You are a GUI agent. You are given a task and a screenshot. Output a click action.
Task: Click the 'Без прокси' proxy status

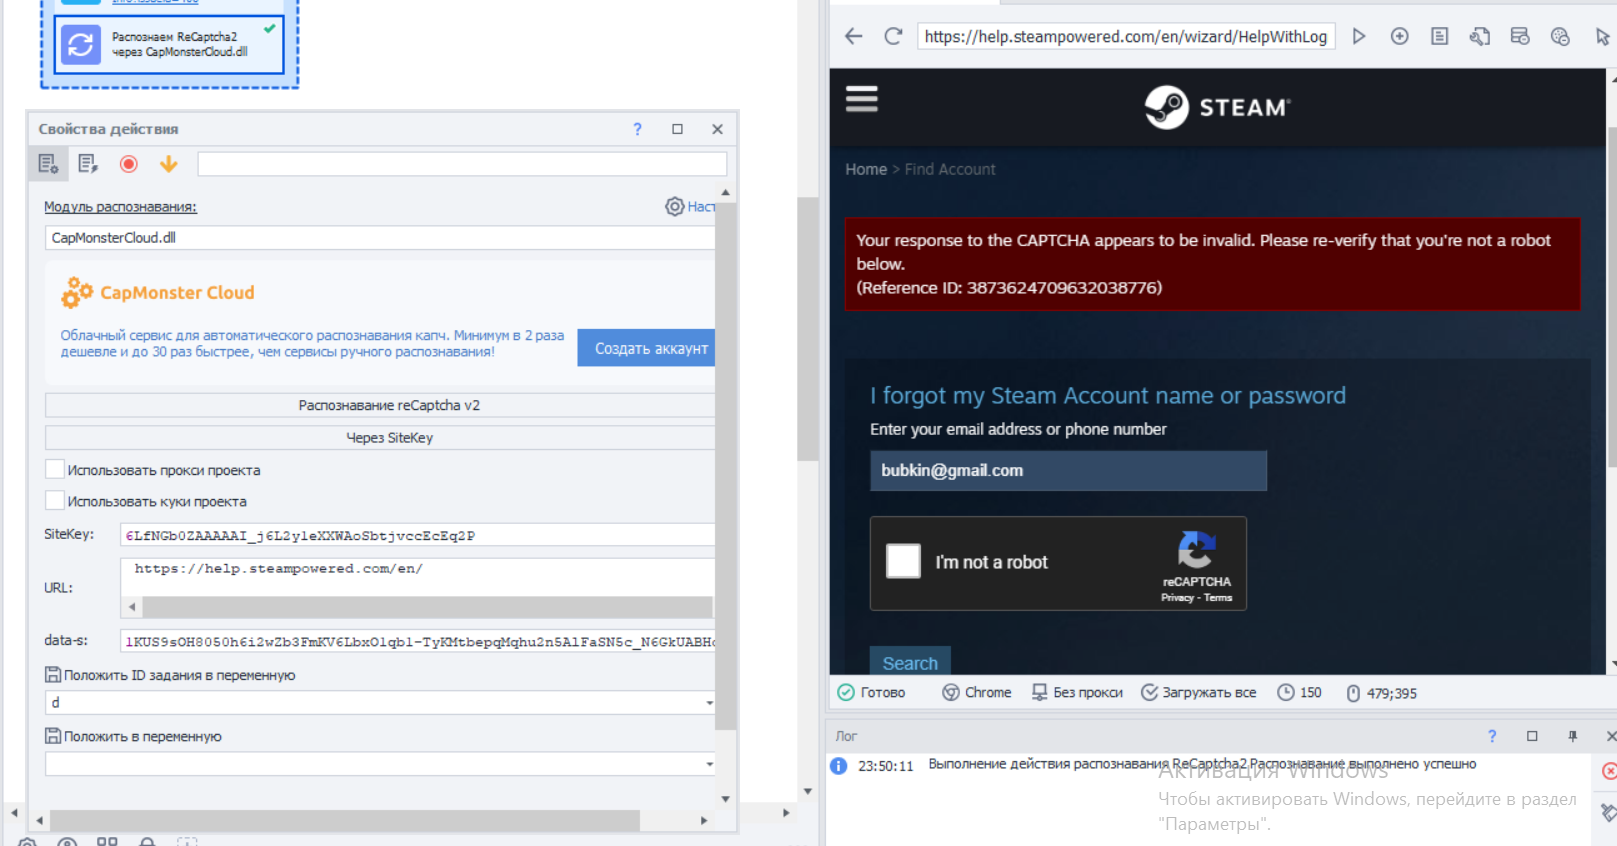pyautogui.click(x=1077, y=692)
